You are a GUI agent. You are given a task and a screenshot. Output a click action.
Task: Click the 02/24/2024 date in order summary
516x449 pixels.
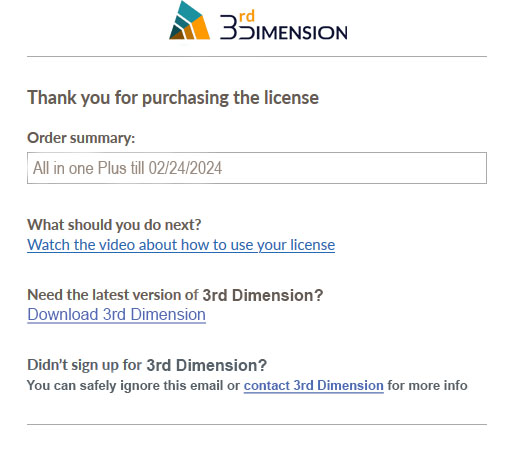tap(185, 168)
